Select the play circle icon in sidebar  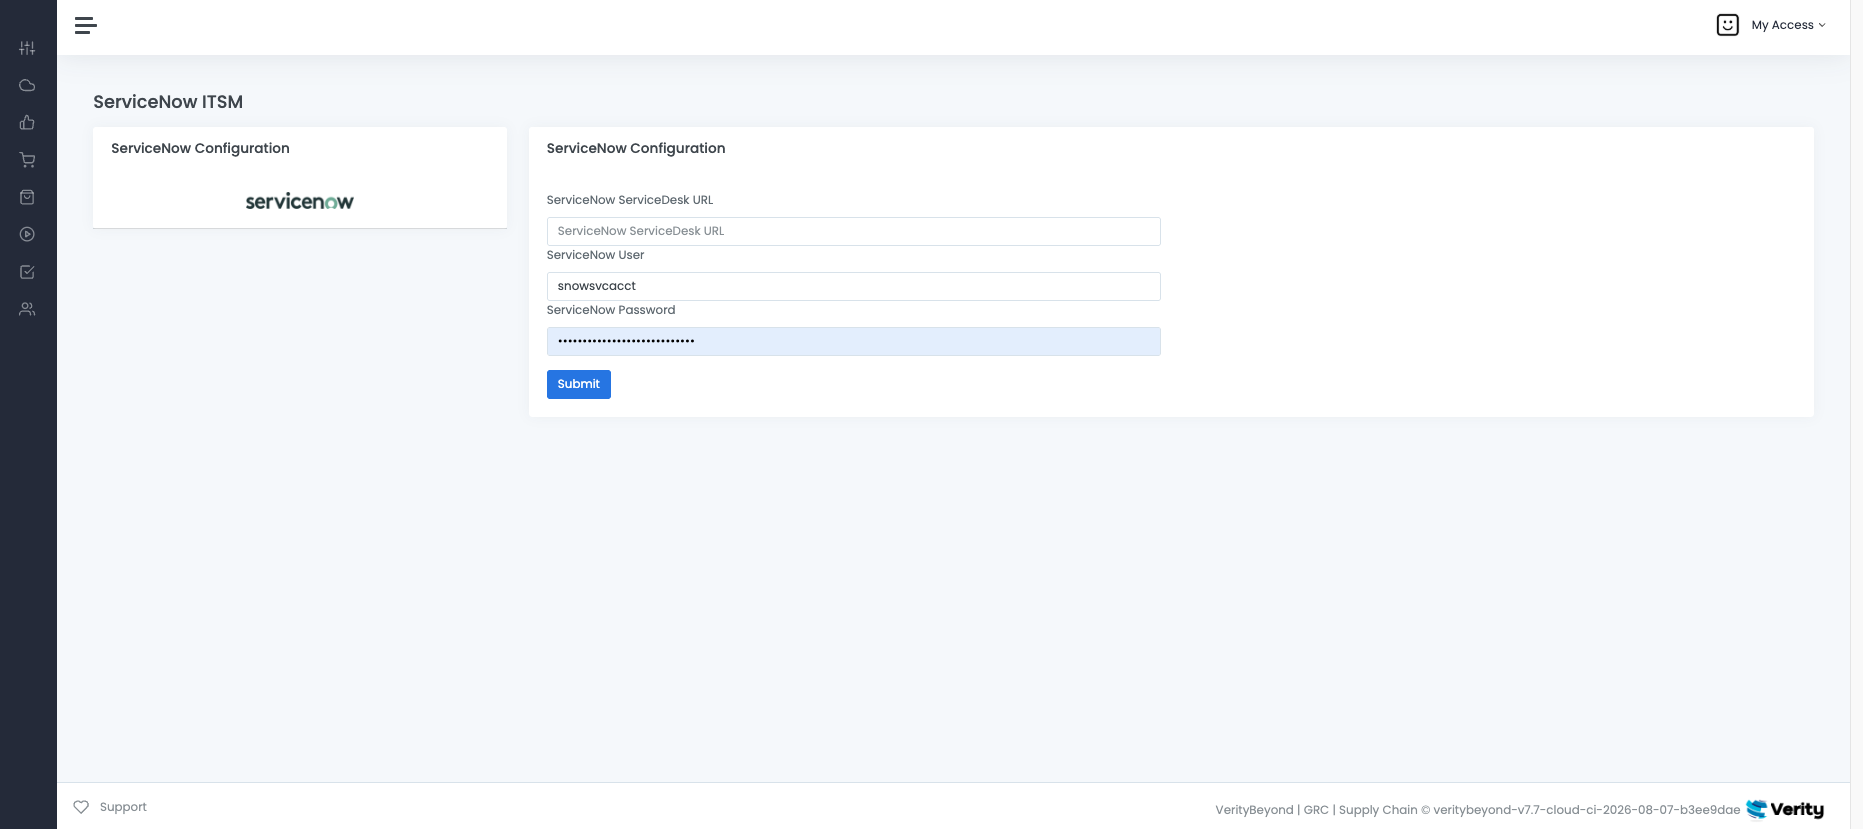(x=27, y=234)
